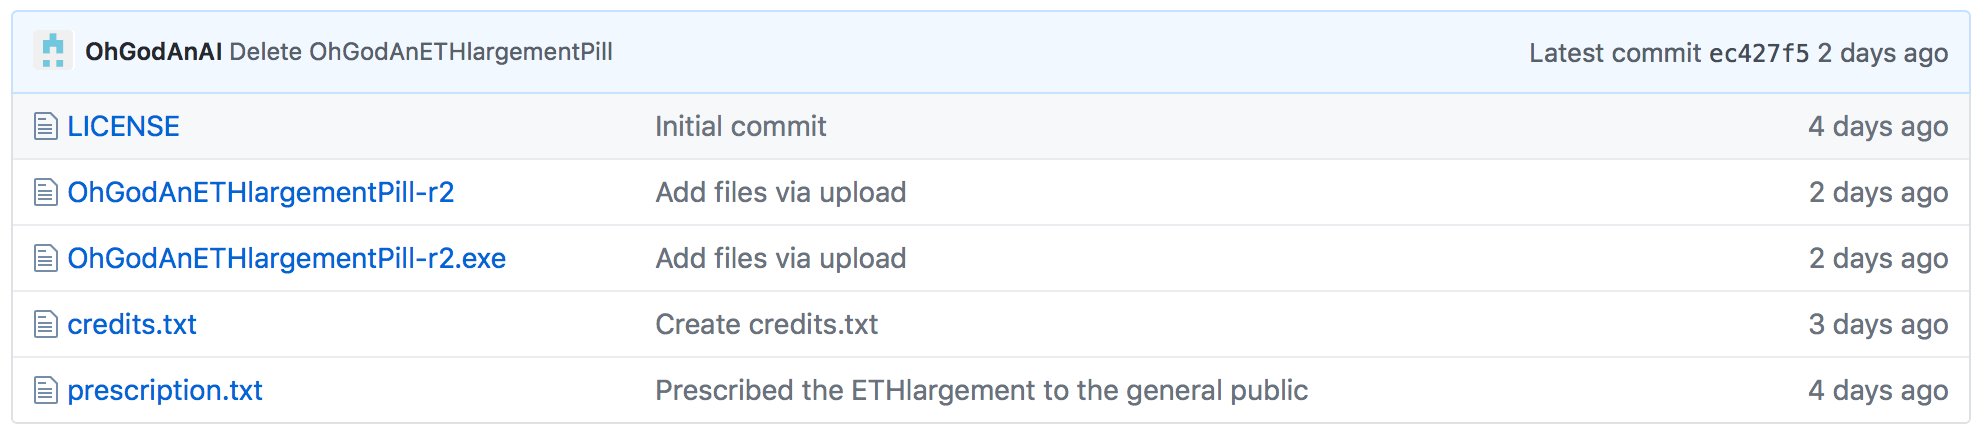The height and width of the screenshot is (440, 1988).
Task: Click the file icon beside OhGodAnETHlargementPill-r2
Action: point(46,192)
